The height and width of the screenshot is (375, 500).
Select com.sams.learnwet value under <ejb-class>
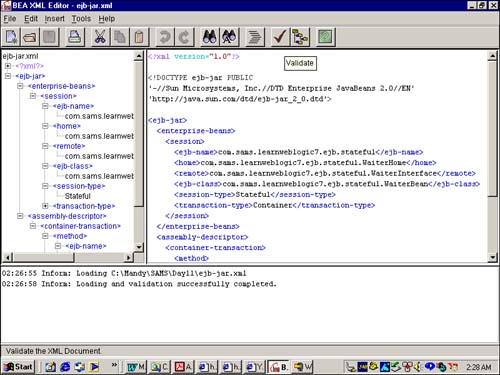(99, 176)
